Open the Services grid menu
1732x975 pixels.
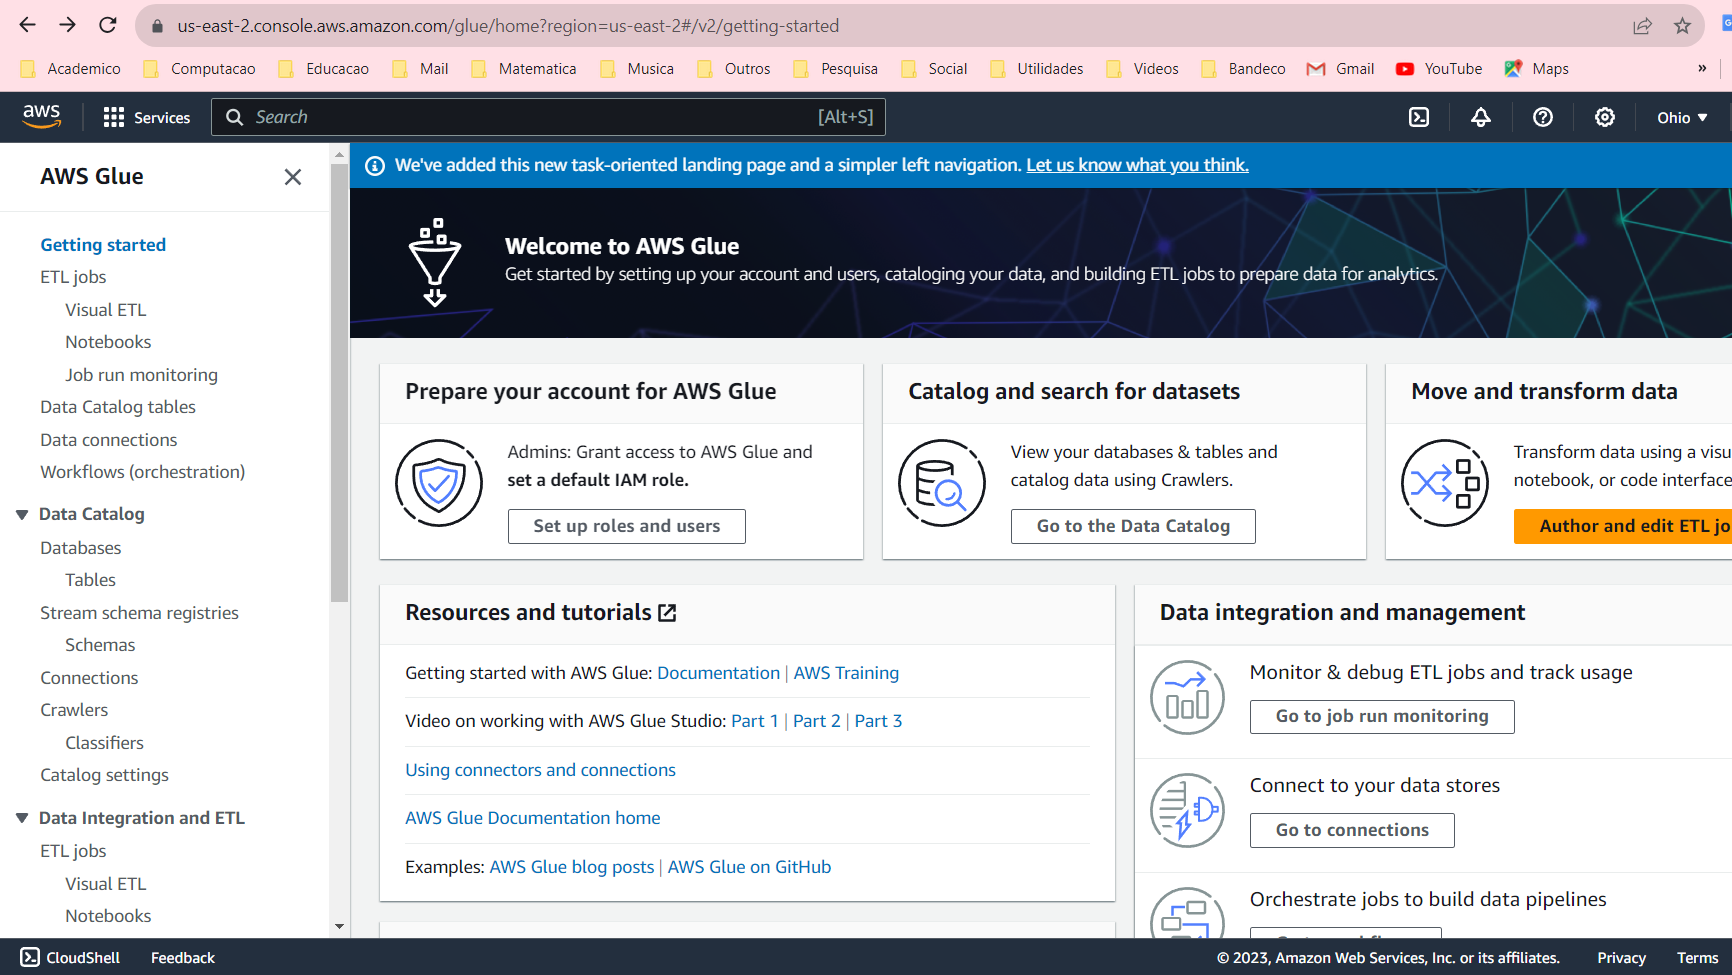146,117
